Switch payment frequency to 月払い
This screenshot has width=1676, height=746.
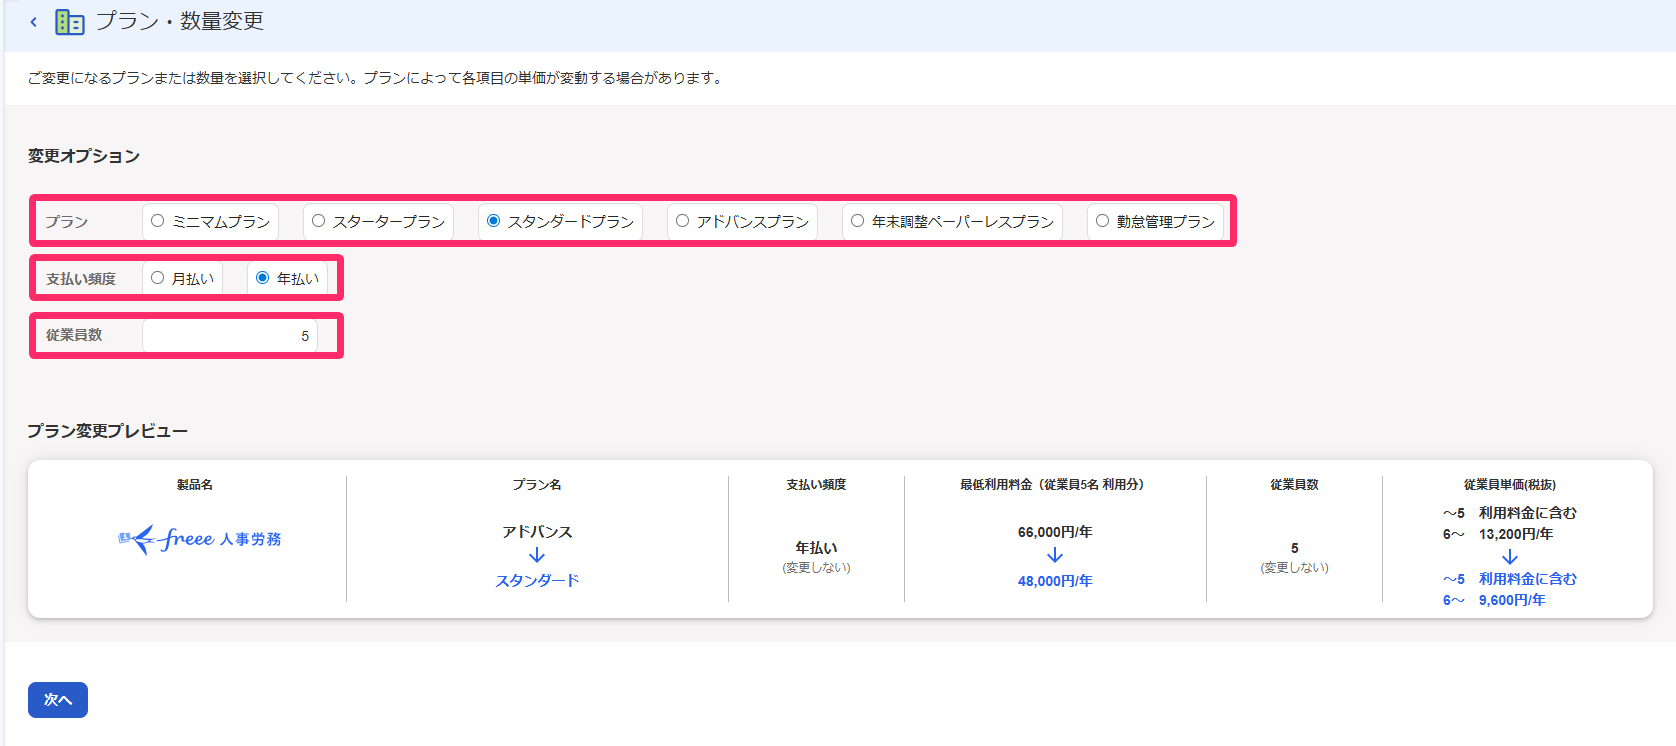(x=182, y=279)
